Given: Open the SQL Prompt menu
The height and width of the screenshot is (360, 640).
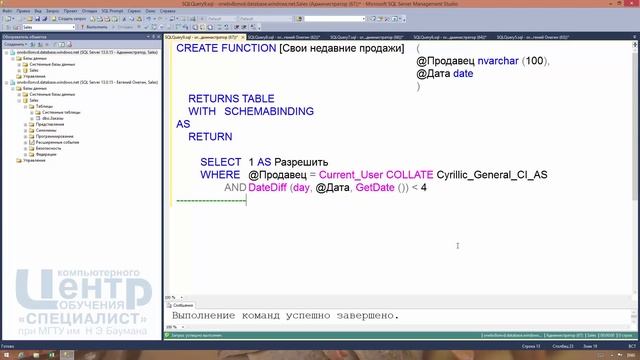Looking at the screenshot, I should (x=112, y=11).
